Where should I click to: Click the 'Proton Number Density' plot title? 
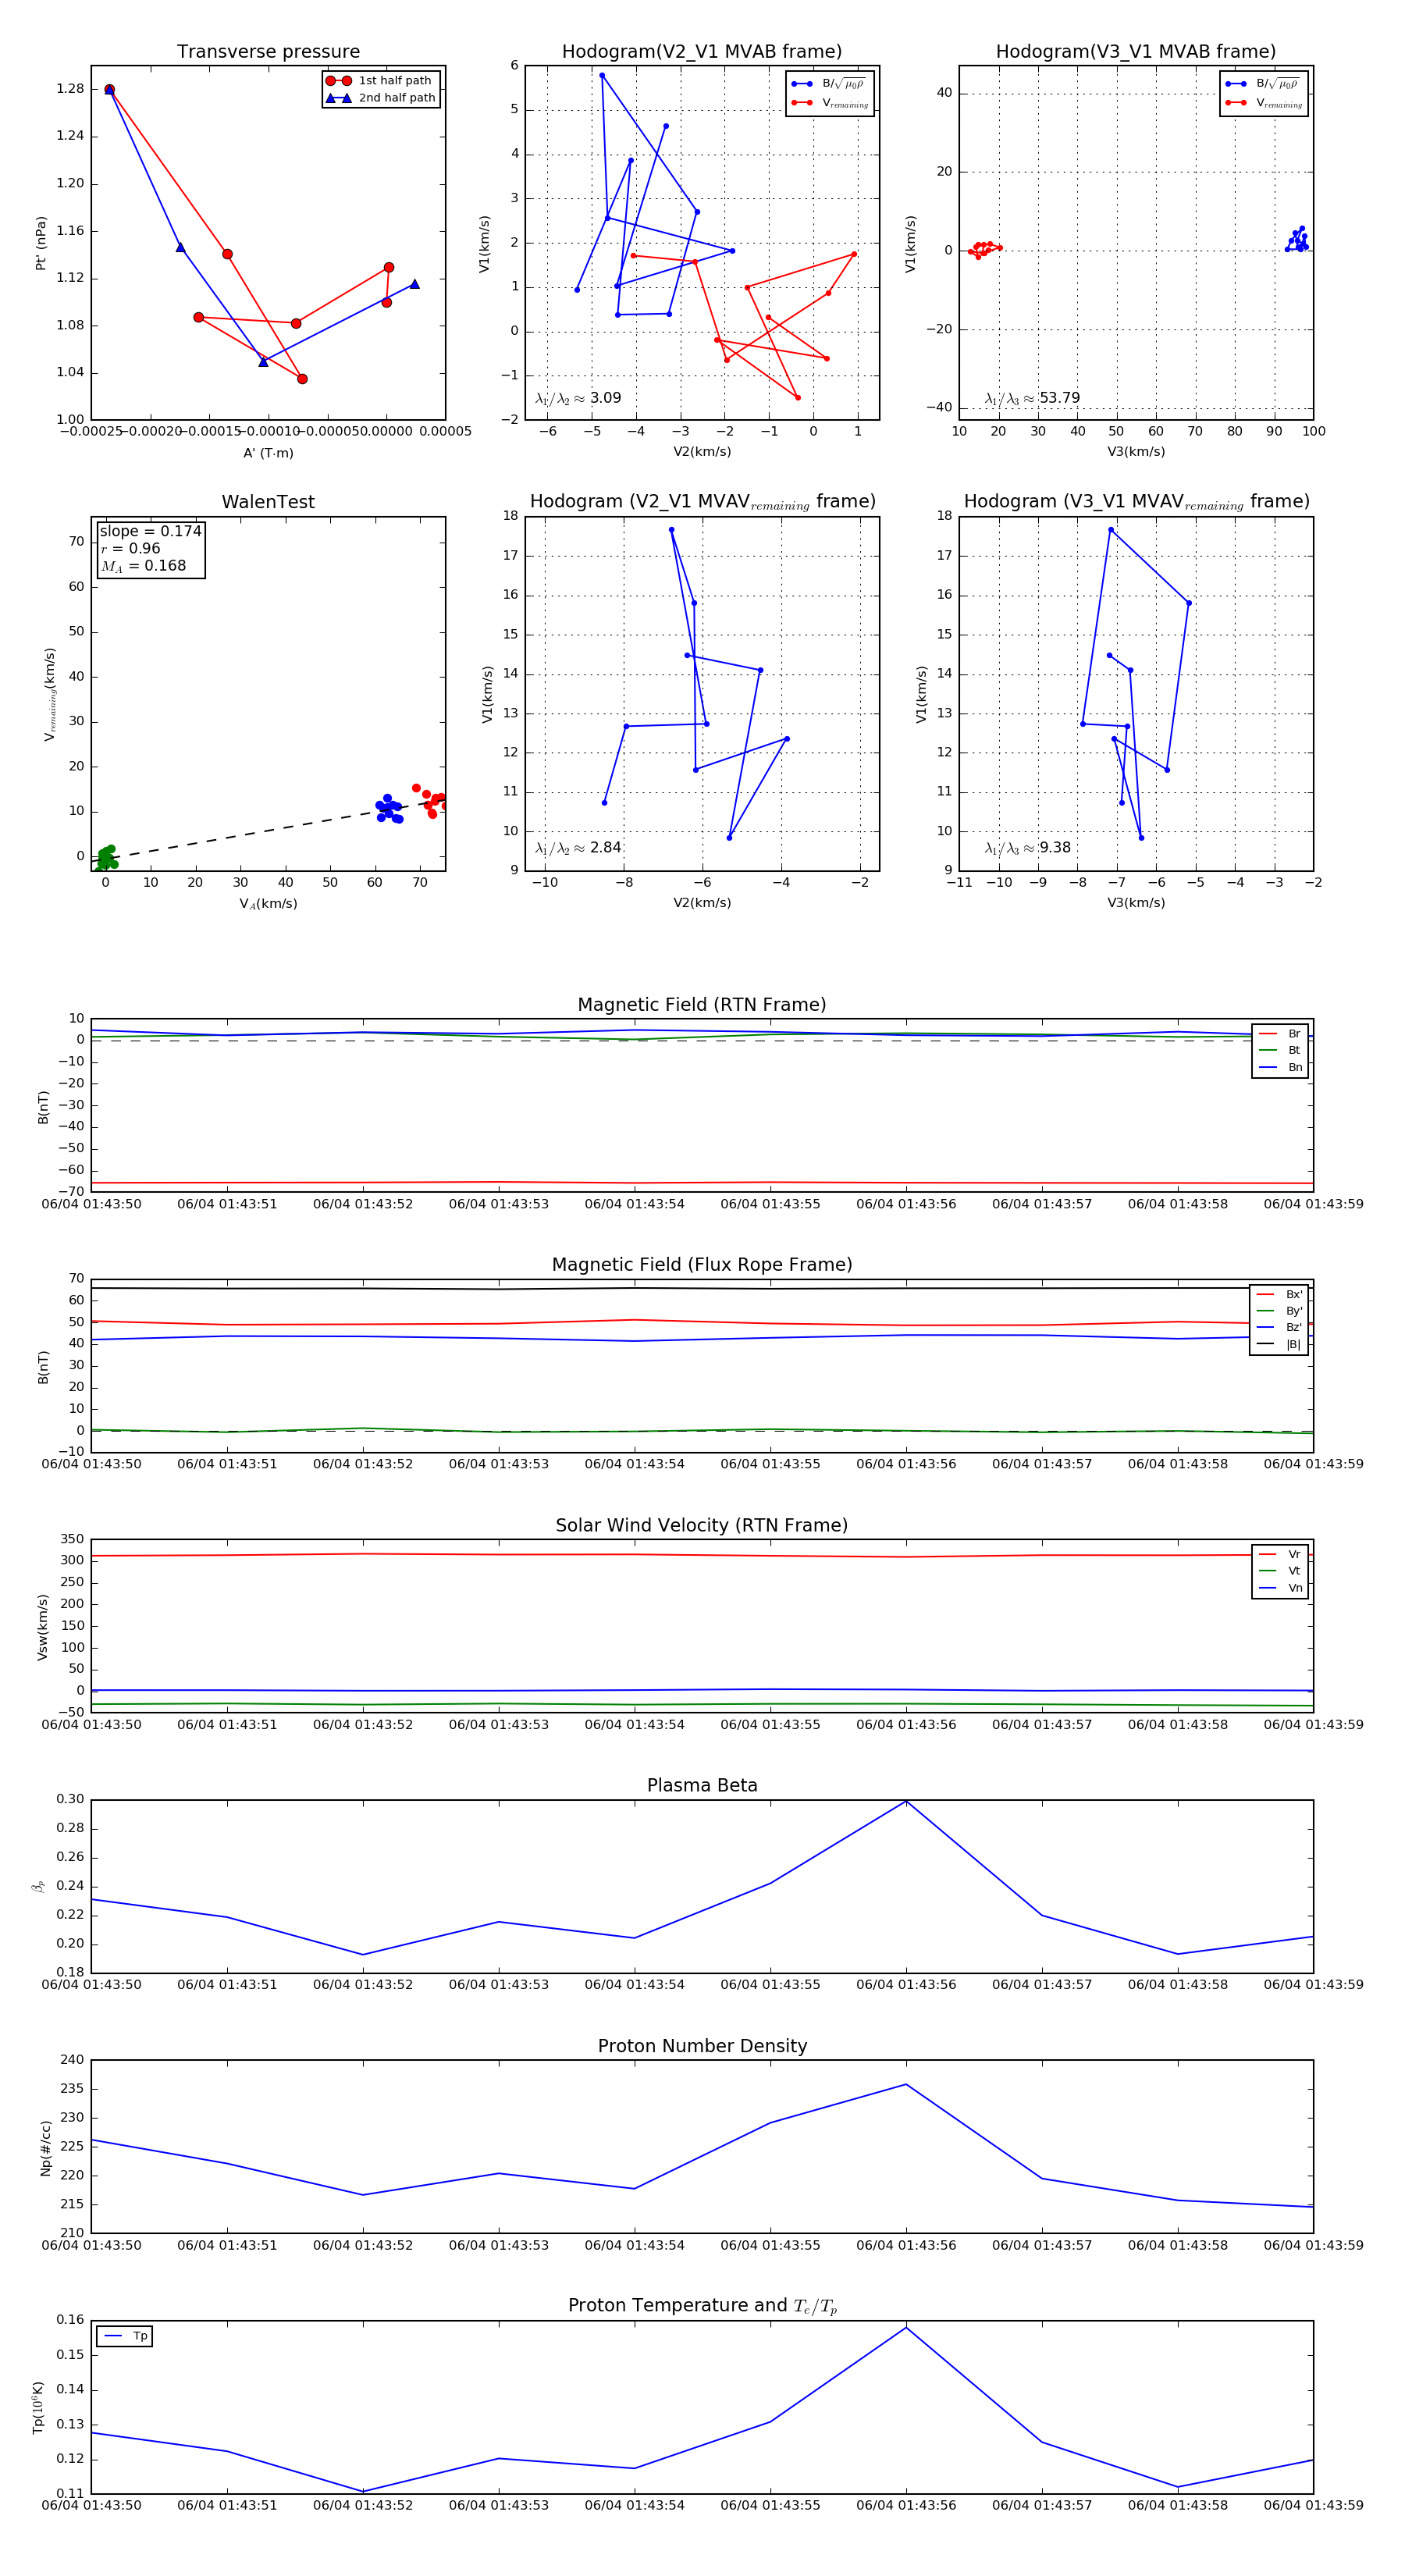tap(702, 2046)
